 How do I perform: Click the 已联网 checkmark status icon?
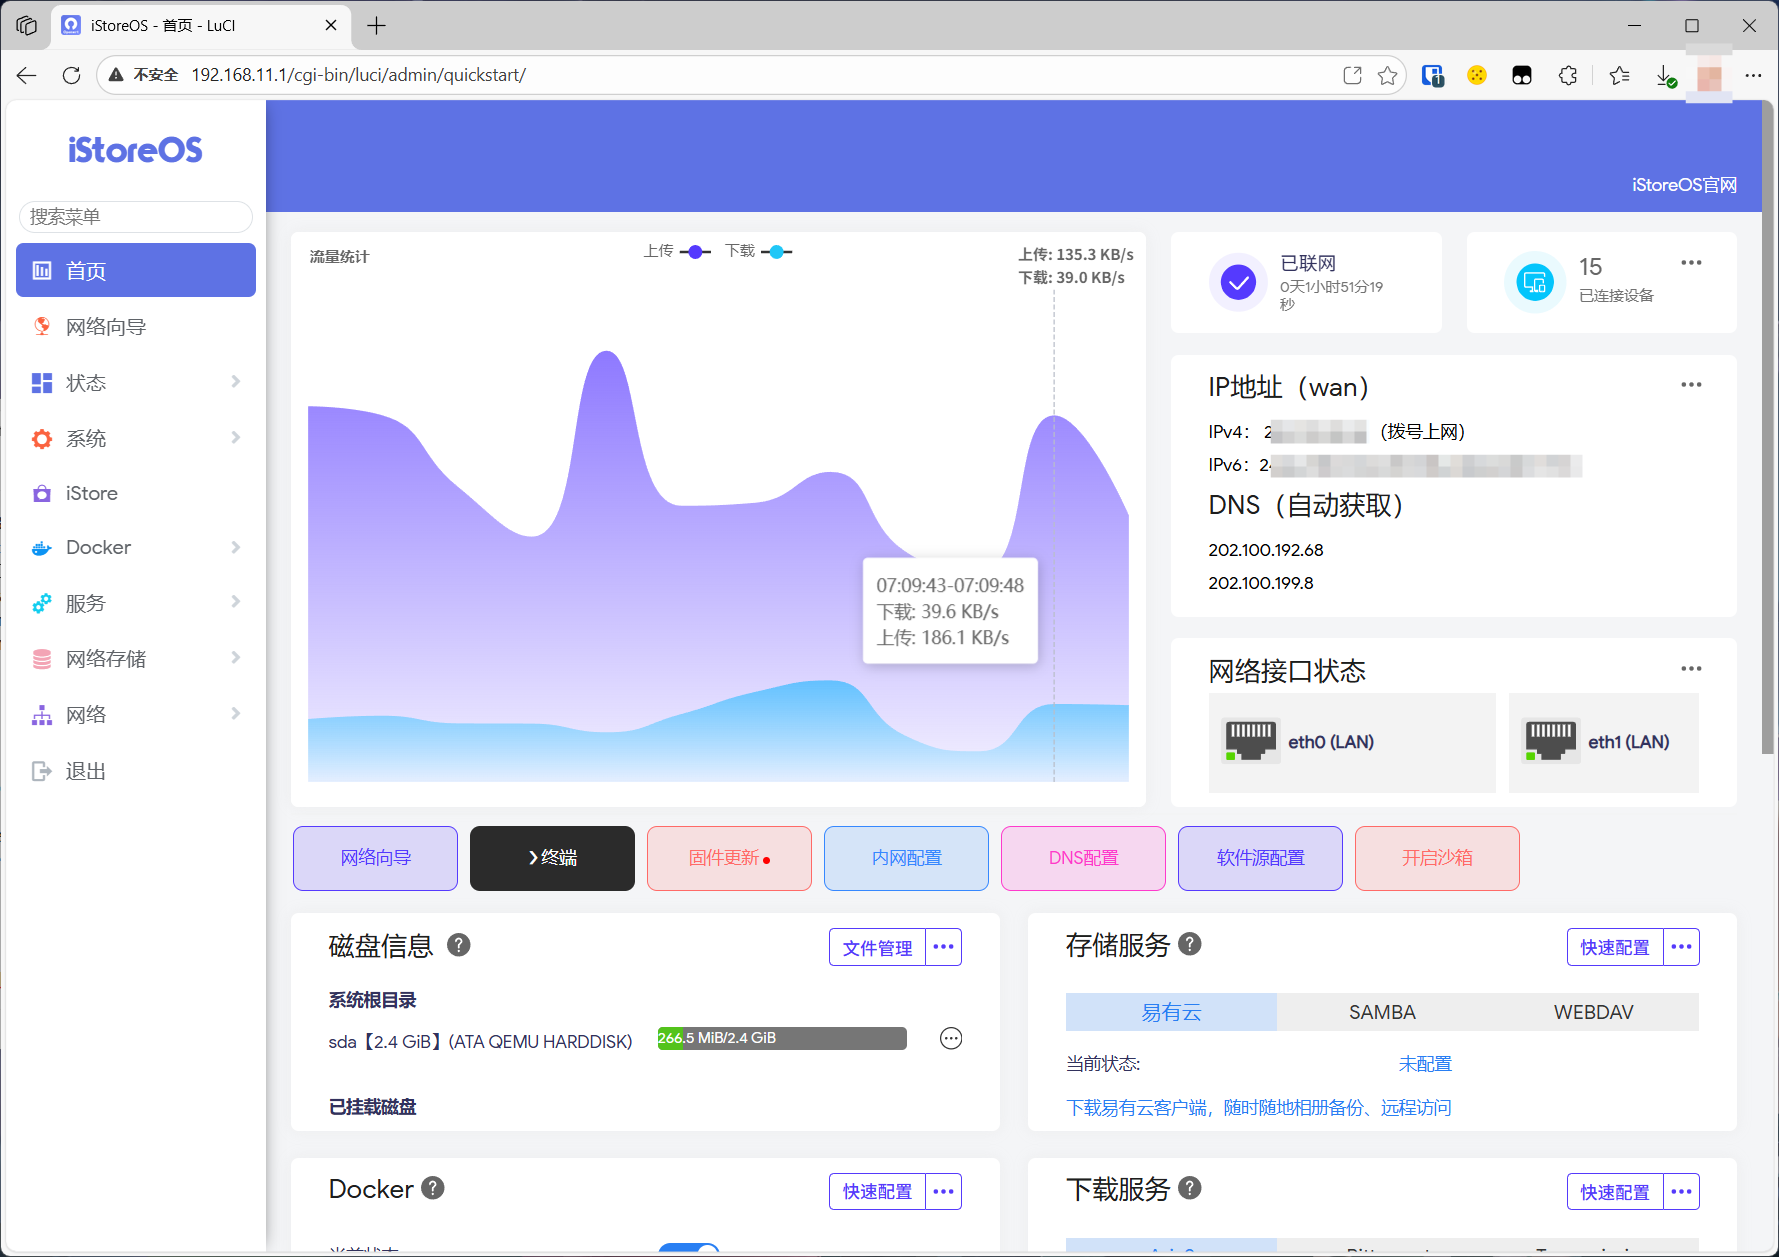(x=1238, y=282)
